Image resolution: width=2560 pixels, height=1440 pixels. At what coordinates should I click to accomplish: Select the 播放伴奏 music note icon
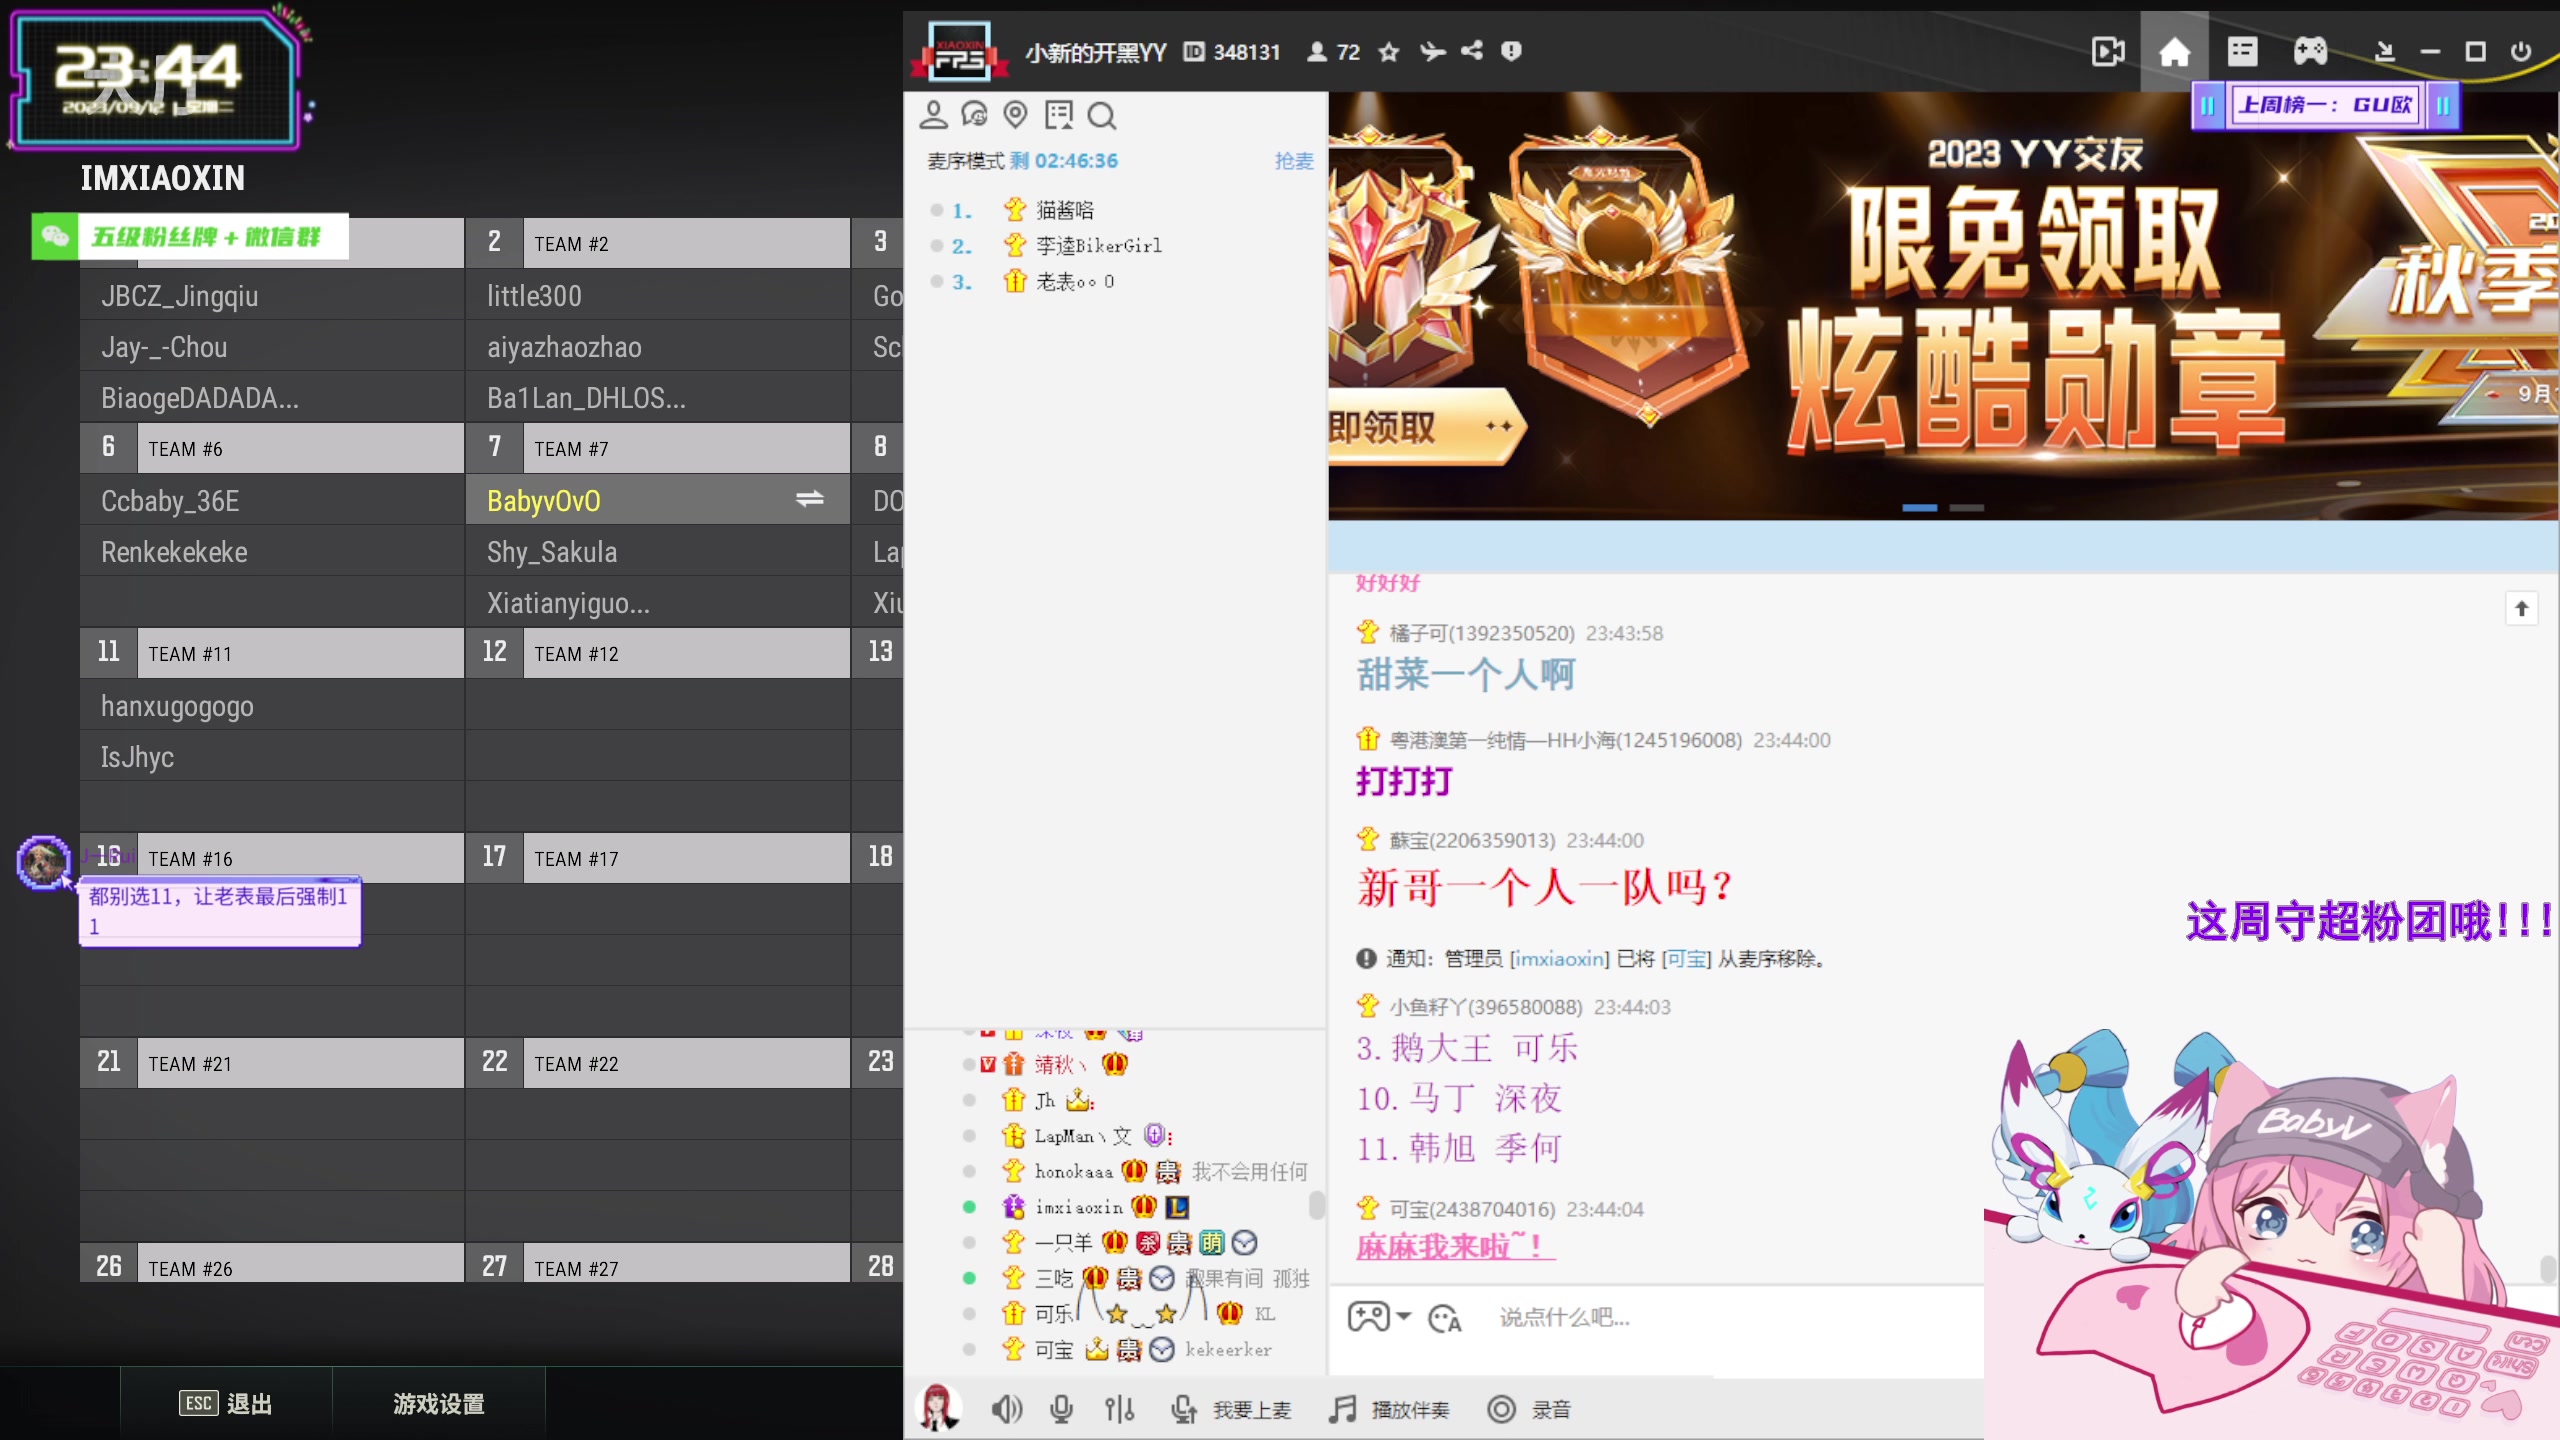[1341, 1409]
